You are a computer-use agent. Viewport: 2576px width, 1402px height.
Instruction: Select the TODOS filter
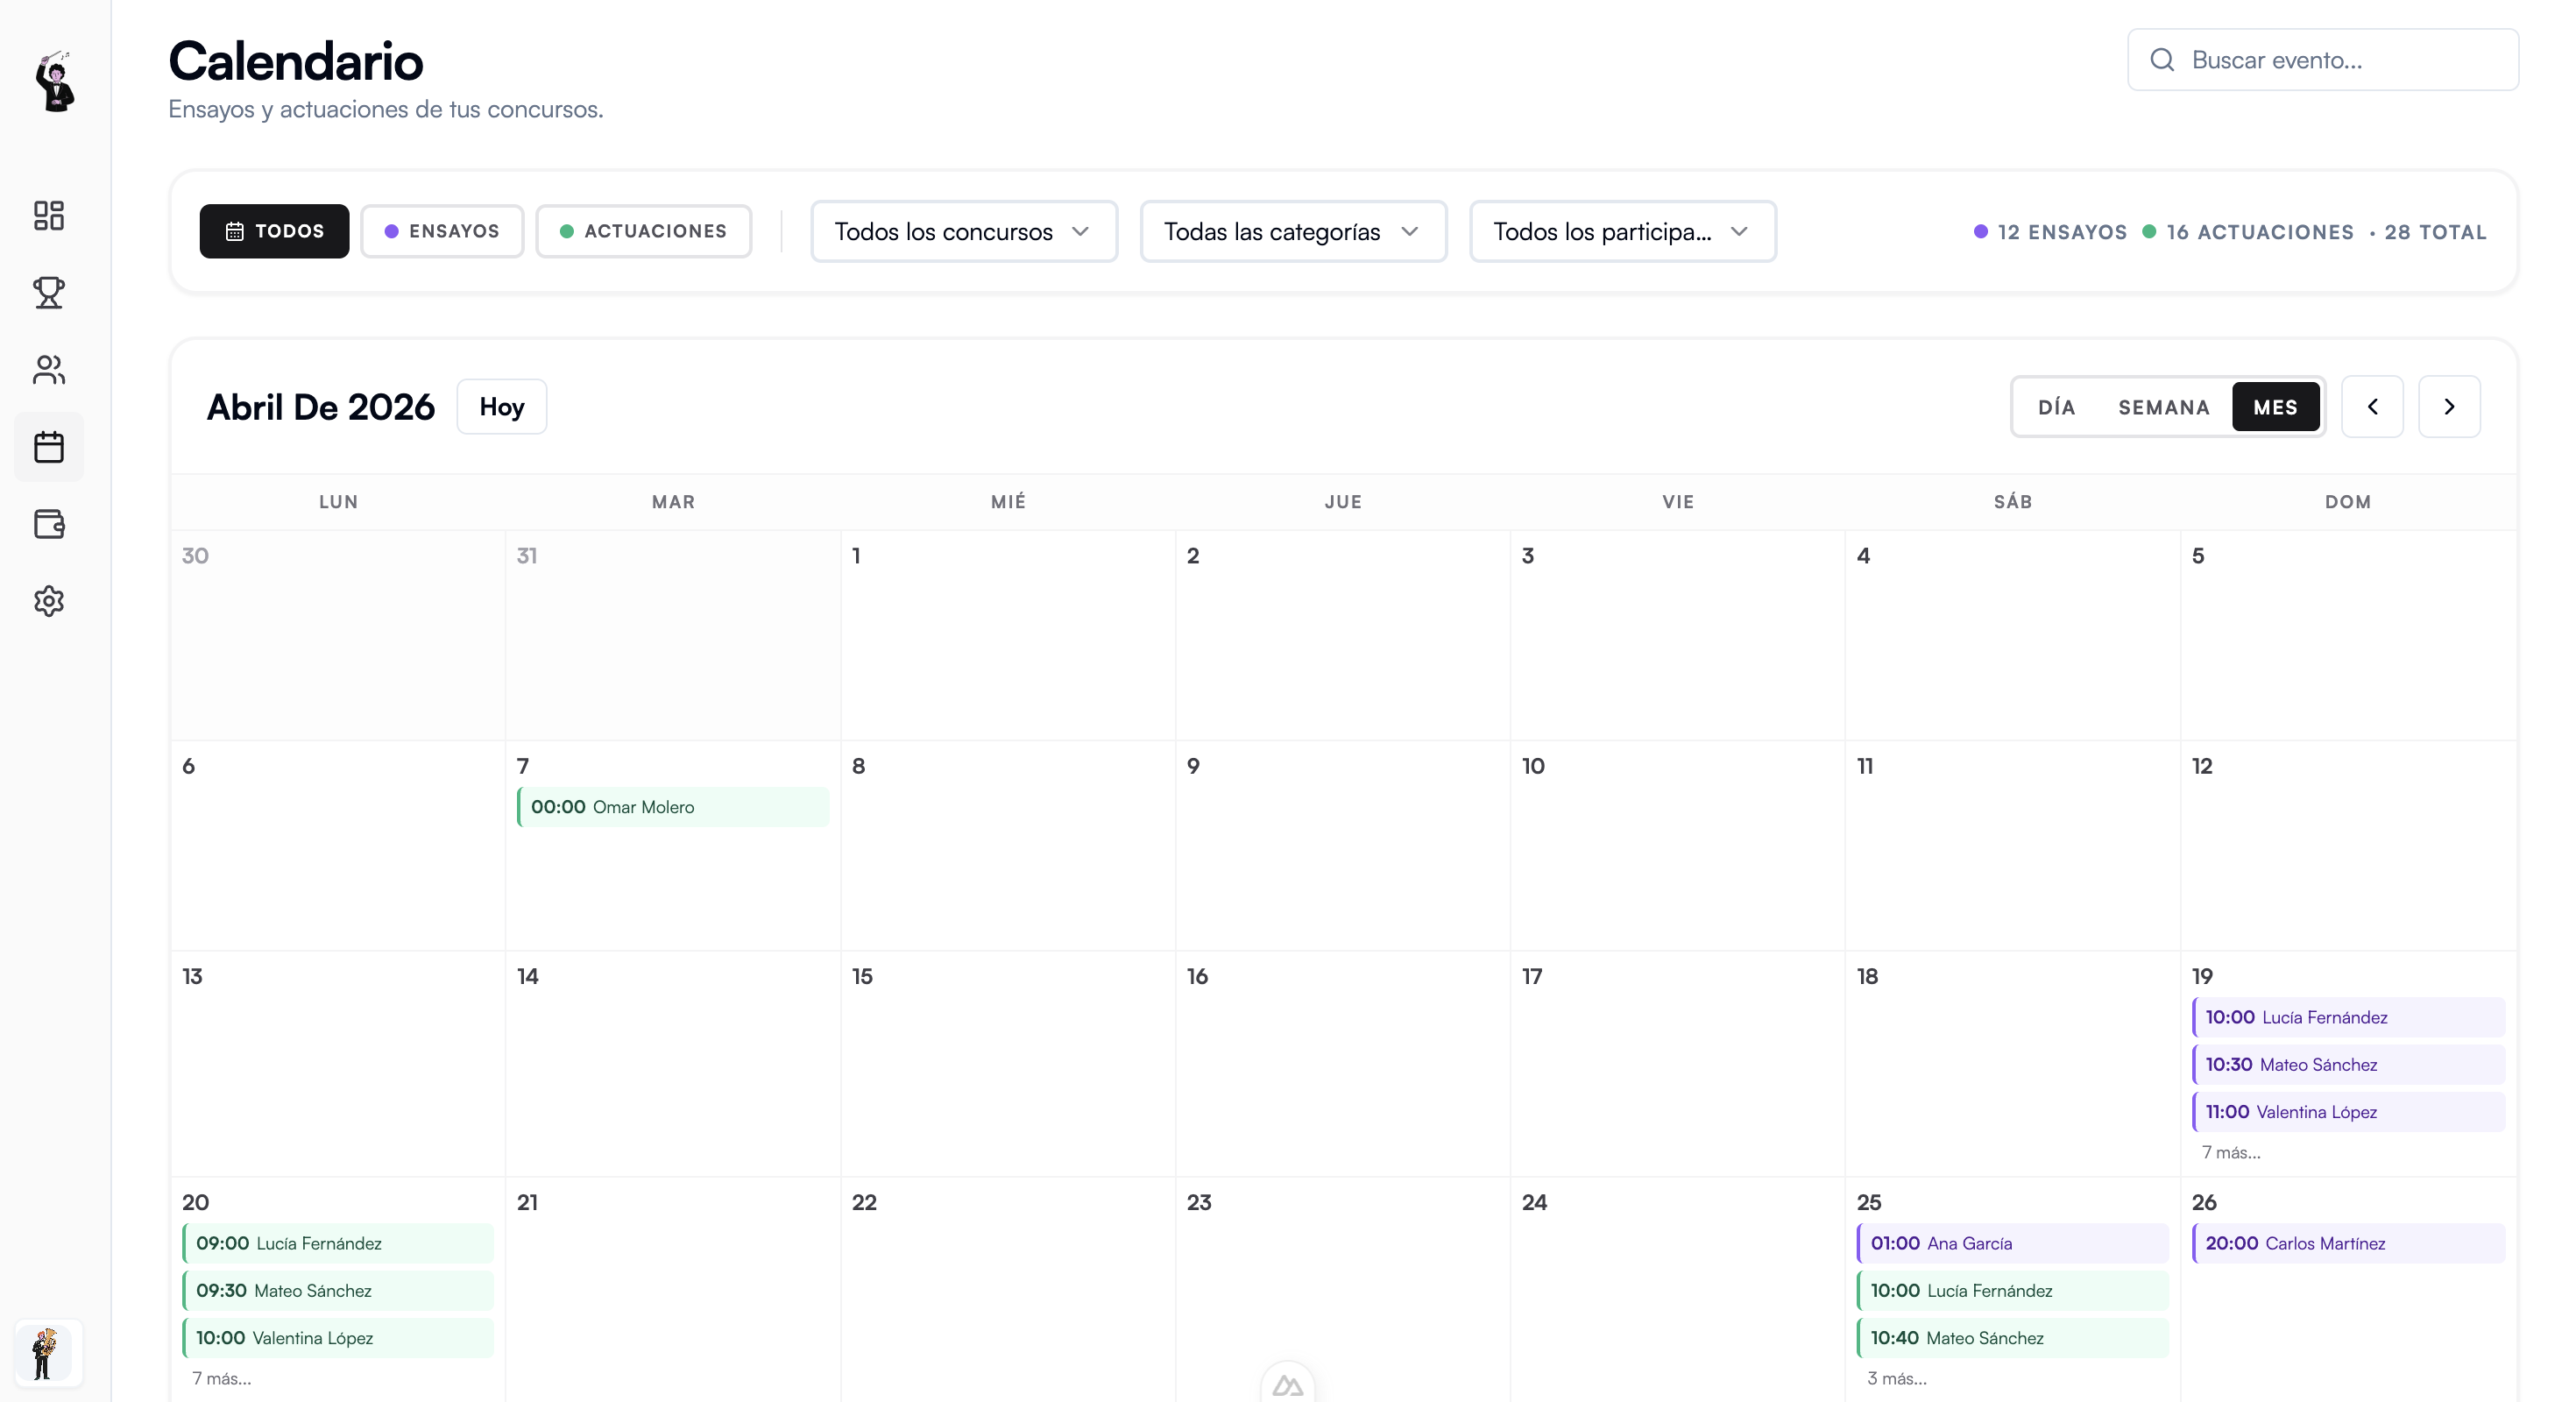274,231
